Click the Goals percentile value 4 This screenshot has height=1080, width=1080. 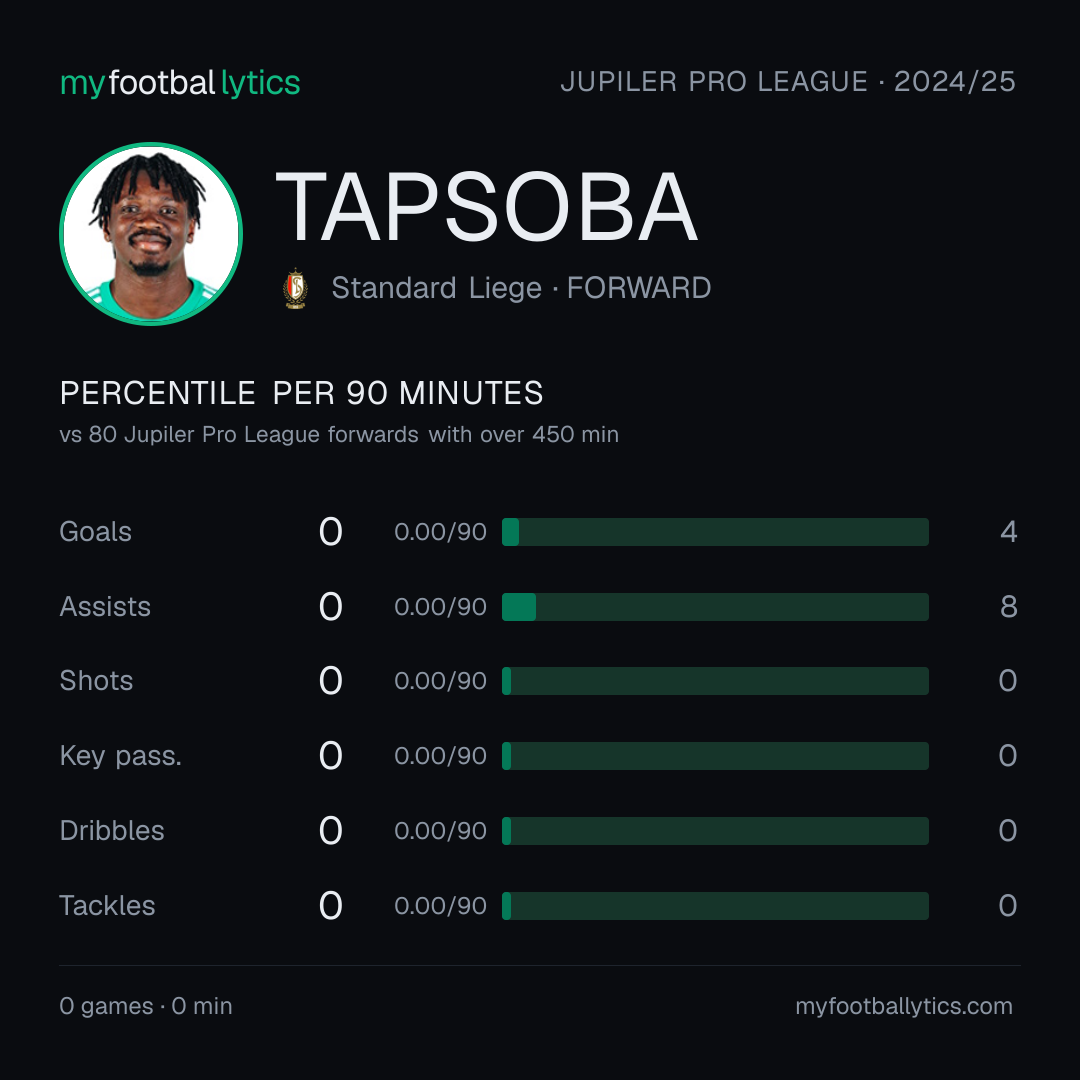[1009, 532]
